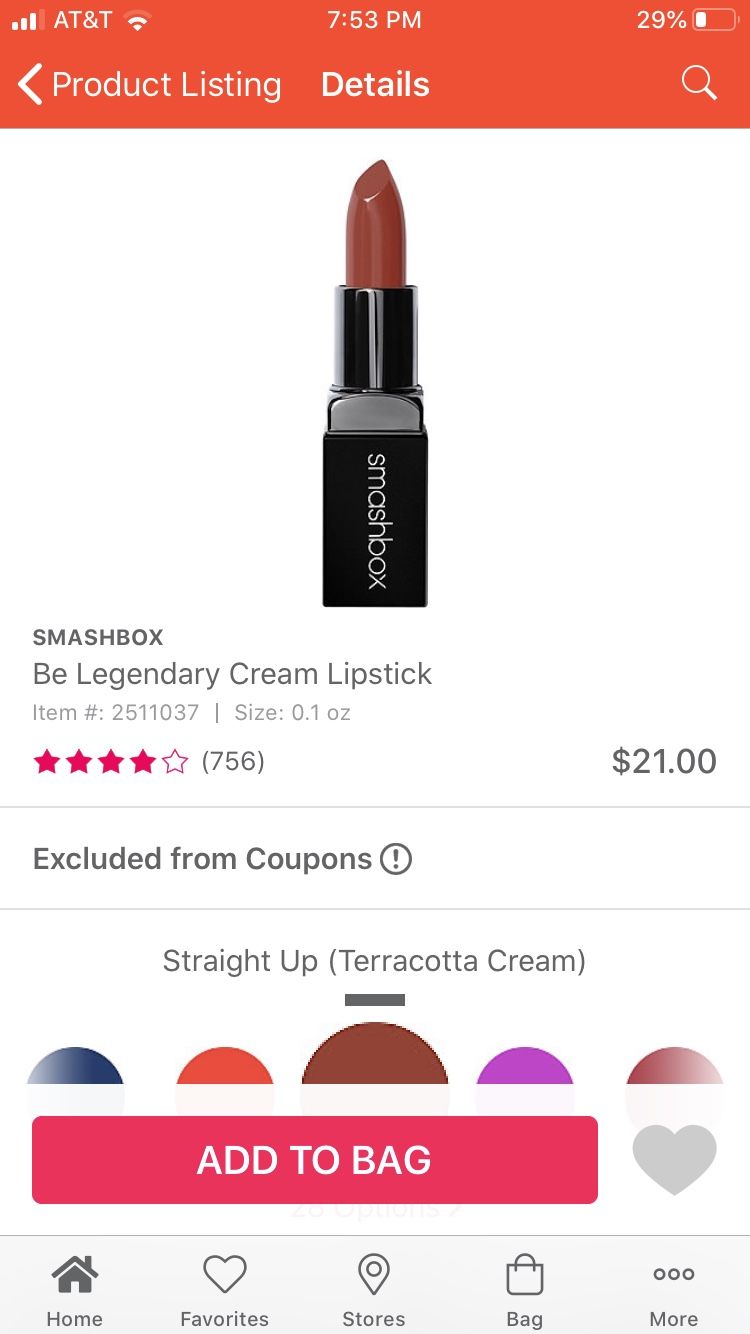Viewport: 750px width, 1334px height.
Task: Open the star rating reviews
Action: pos(110,763)
